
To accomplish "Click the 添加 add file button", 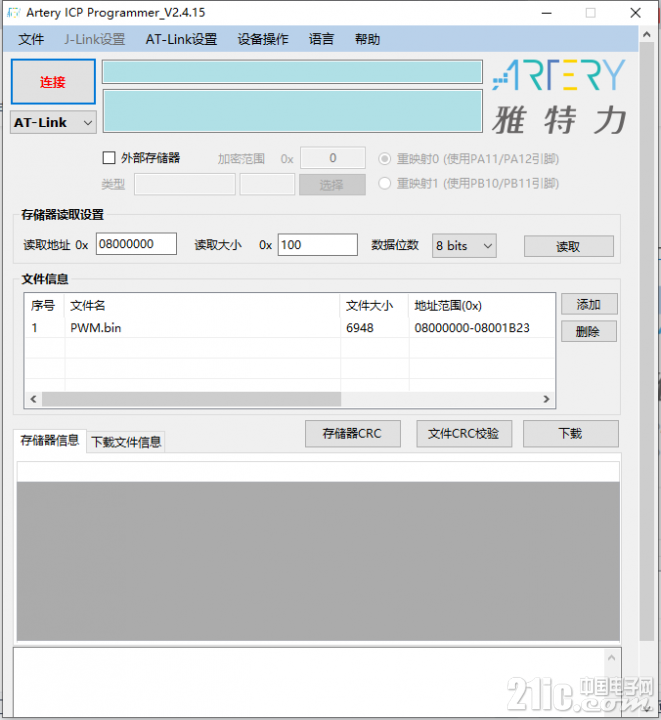I will pos(589,304).
